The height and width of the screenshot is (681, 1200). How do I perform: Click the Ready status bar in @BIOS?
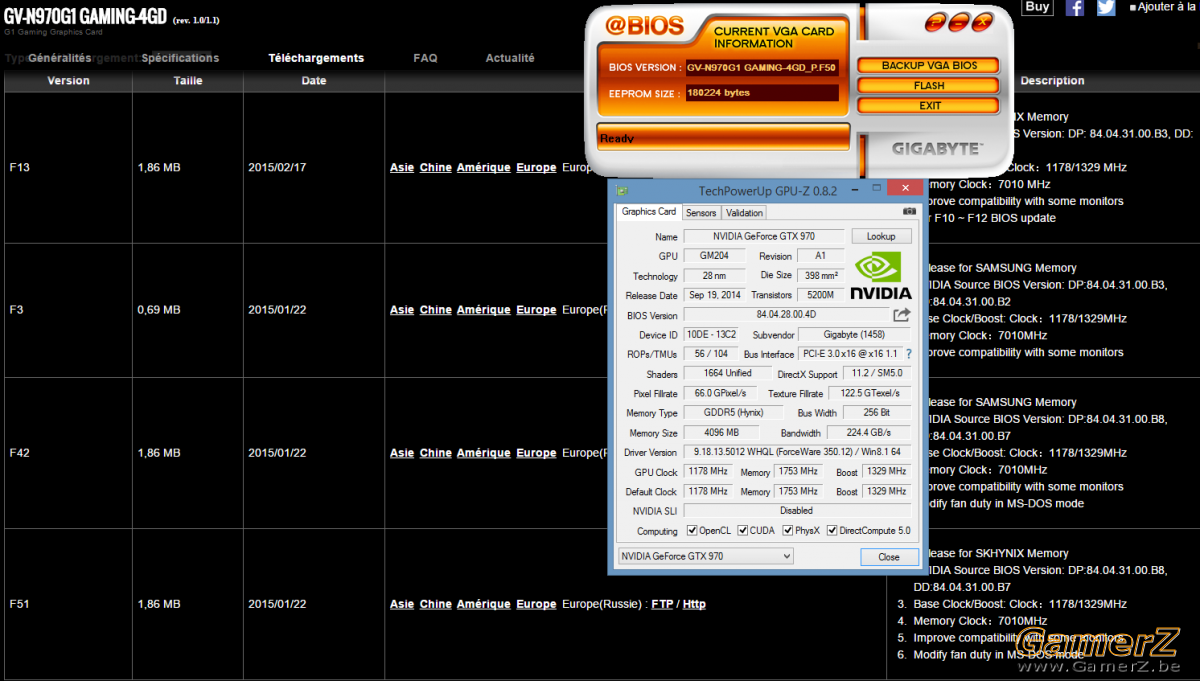[723, 138]
